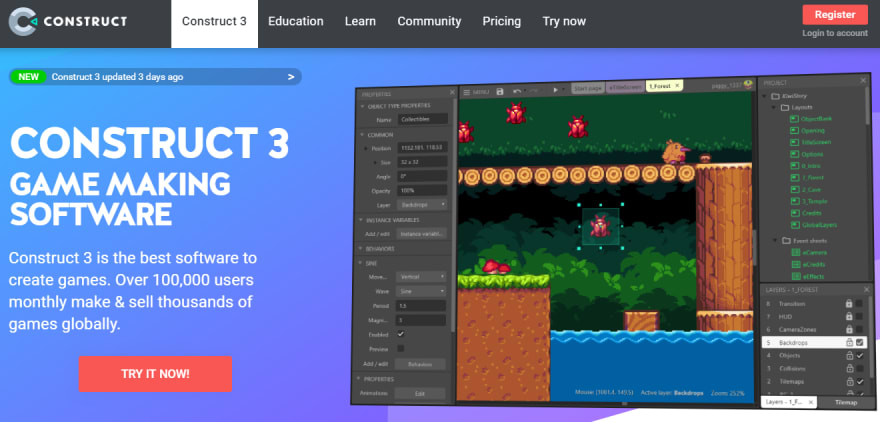Collapse the Sine section
This screenshot has width=880, height=422.
coord(360,263)
